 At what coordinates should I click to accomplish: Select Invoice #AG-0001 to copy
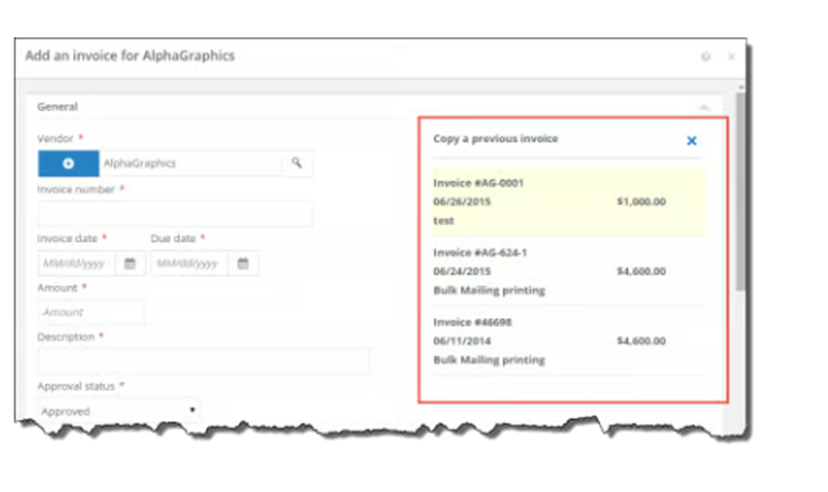point(569,202)
